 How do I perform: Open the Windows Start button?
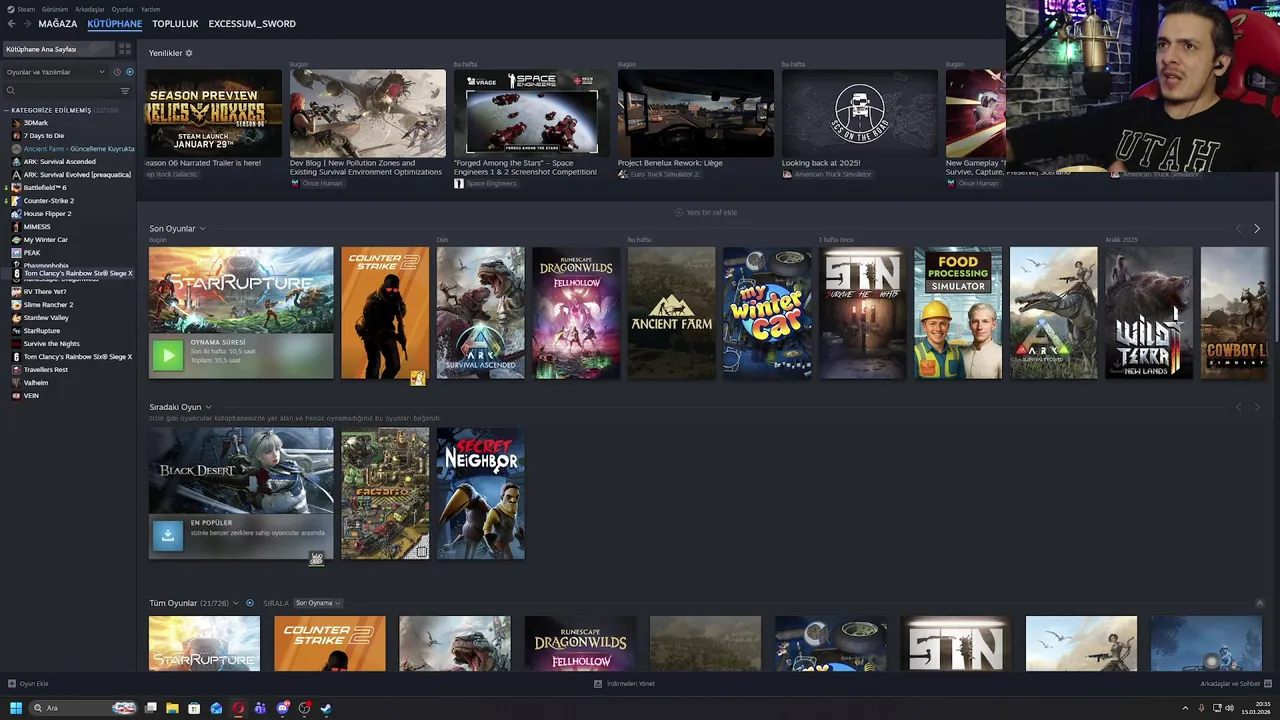tap(16, 708)
